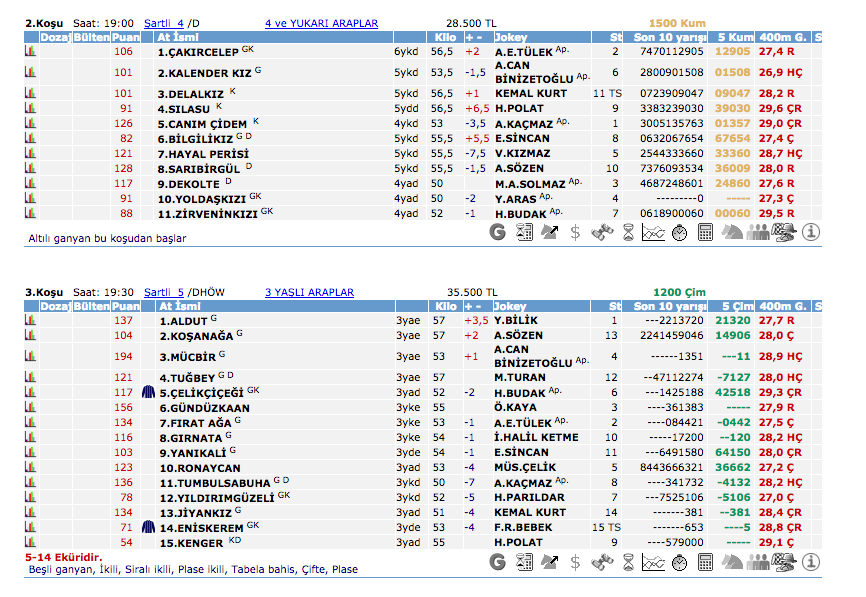Click the 3 YAŞLI ARAPLAR link

[x=309, y=292]
